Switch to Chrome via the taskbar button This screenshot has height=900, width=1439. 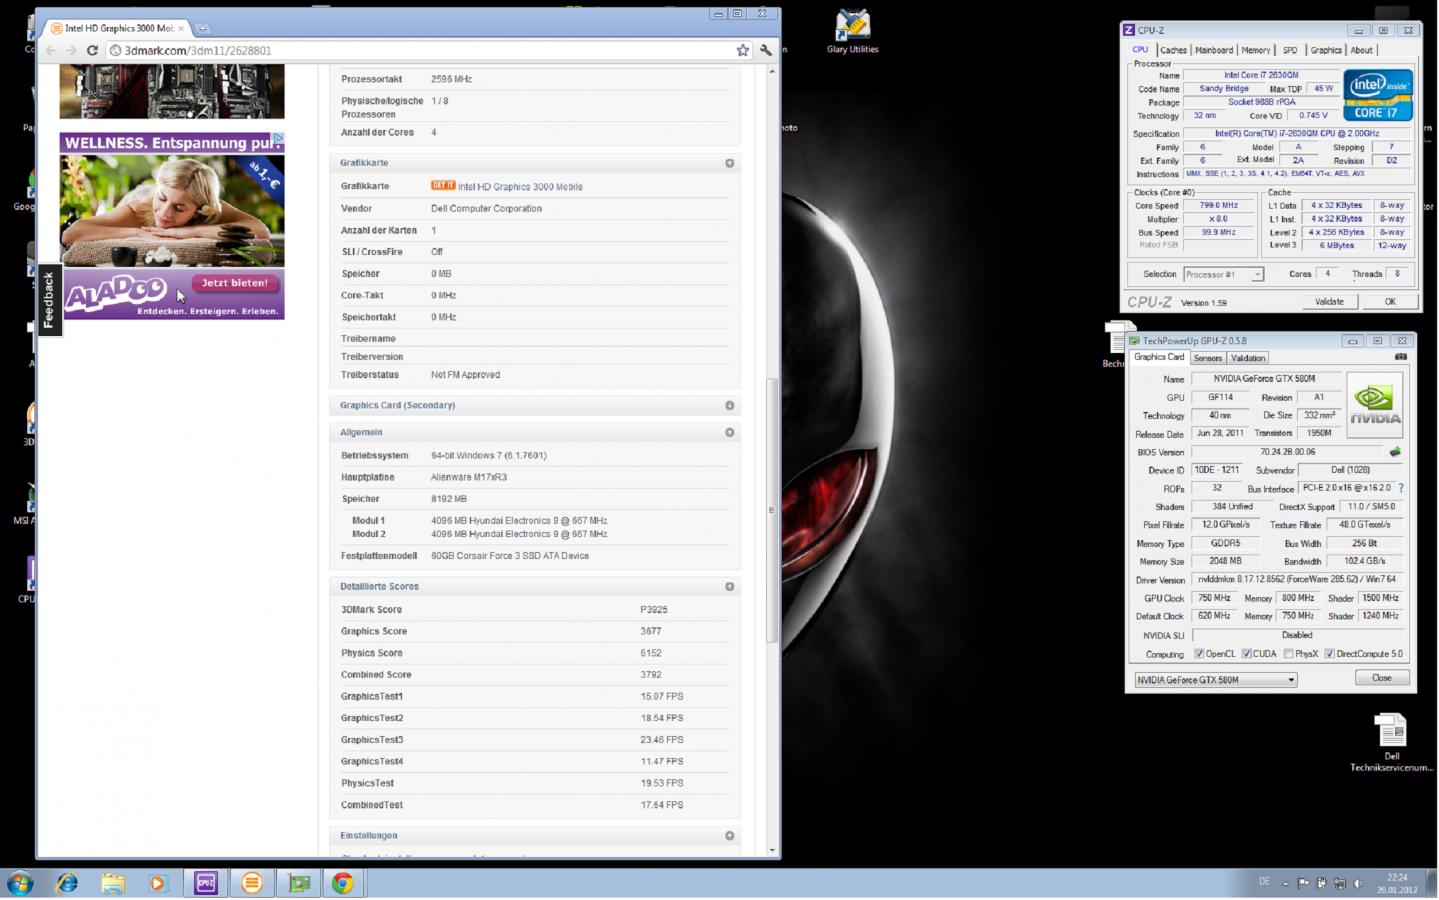click(x=343, y=883)
